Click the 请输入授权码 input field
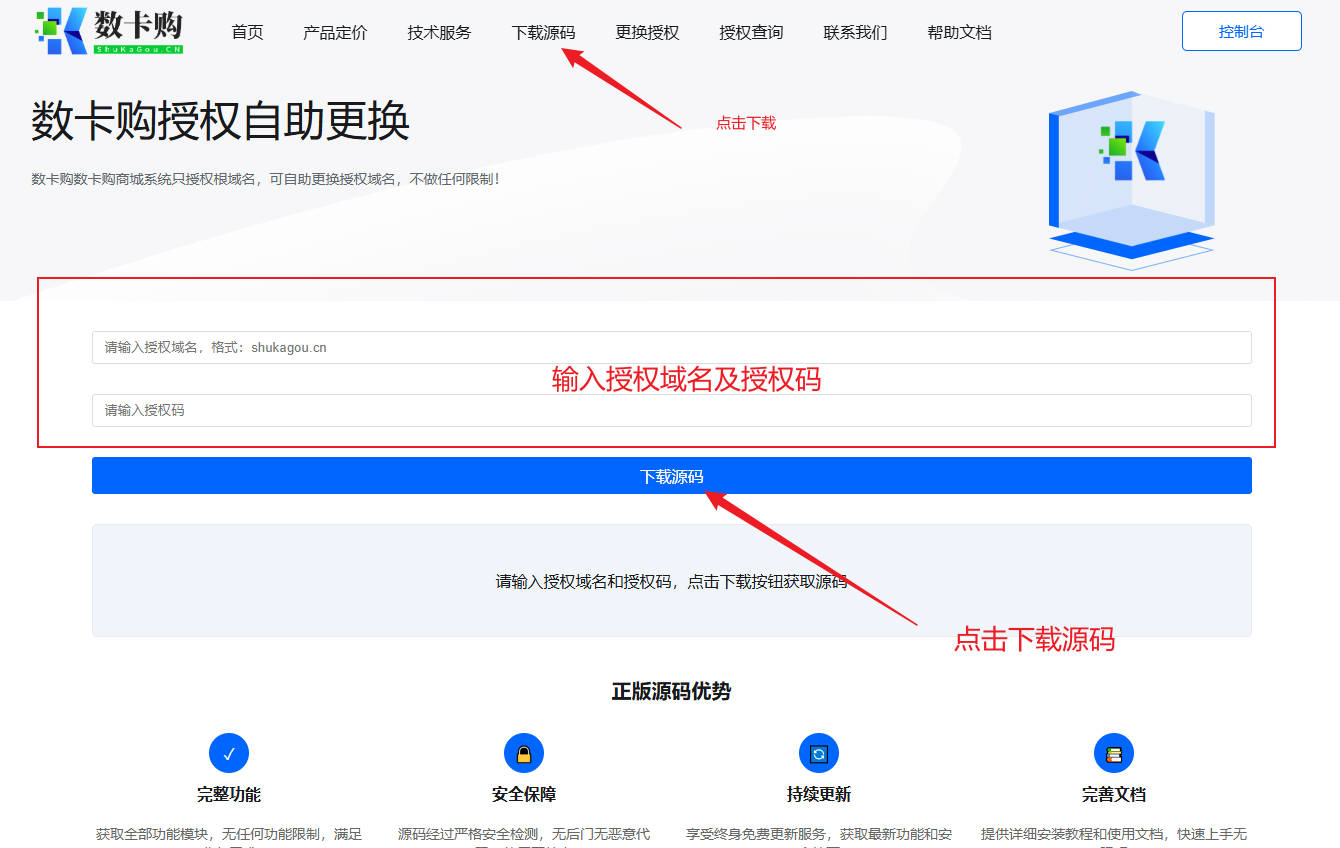 671,410
